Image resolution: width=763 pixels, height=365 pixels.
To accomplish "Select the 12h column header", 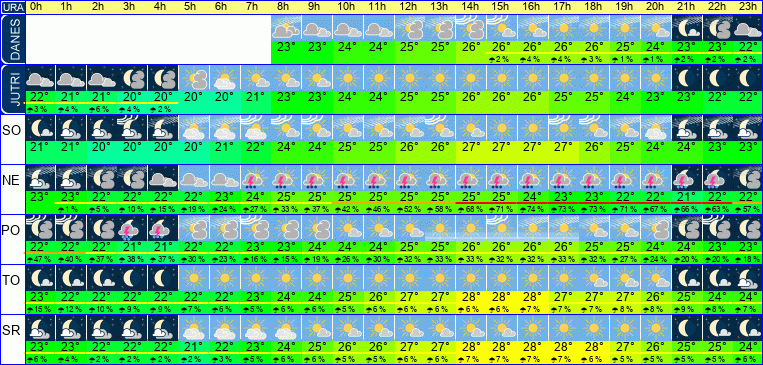I will (410, 7).
